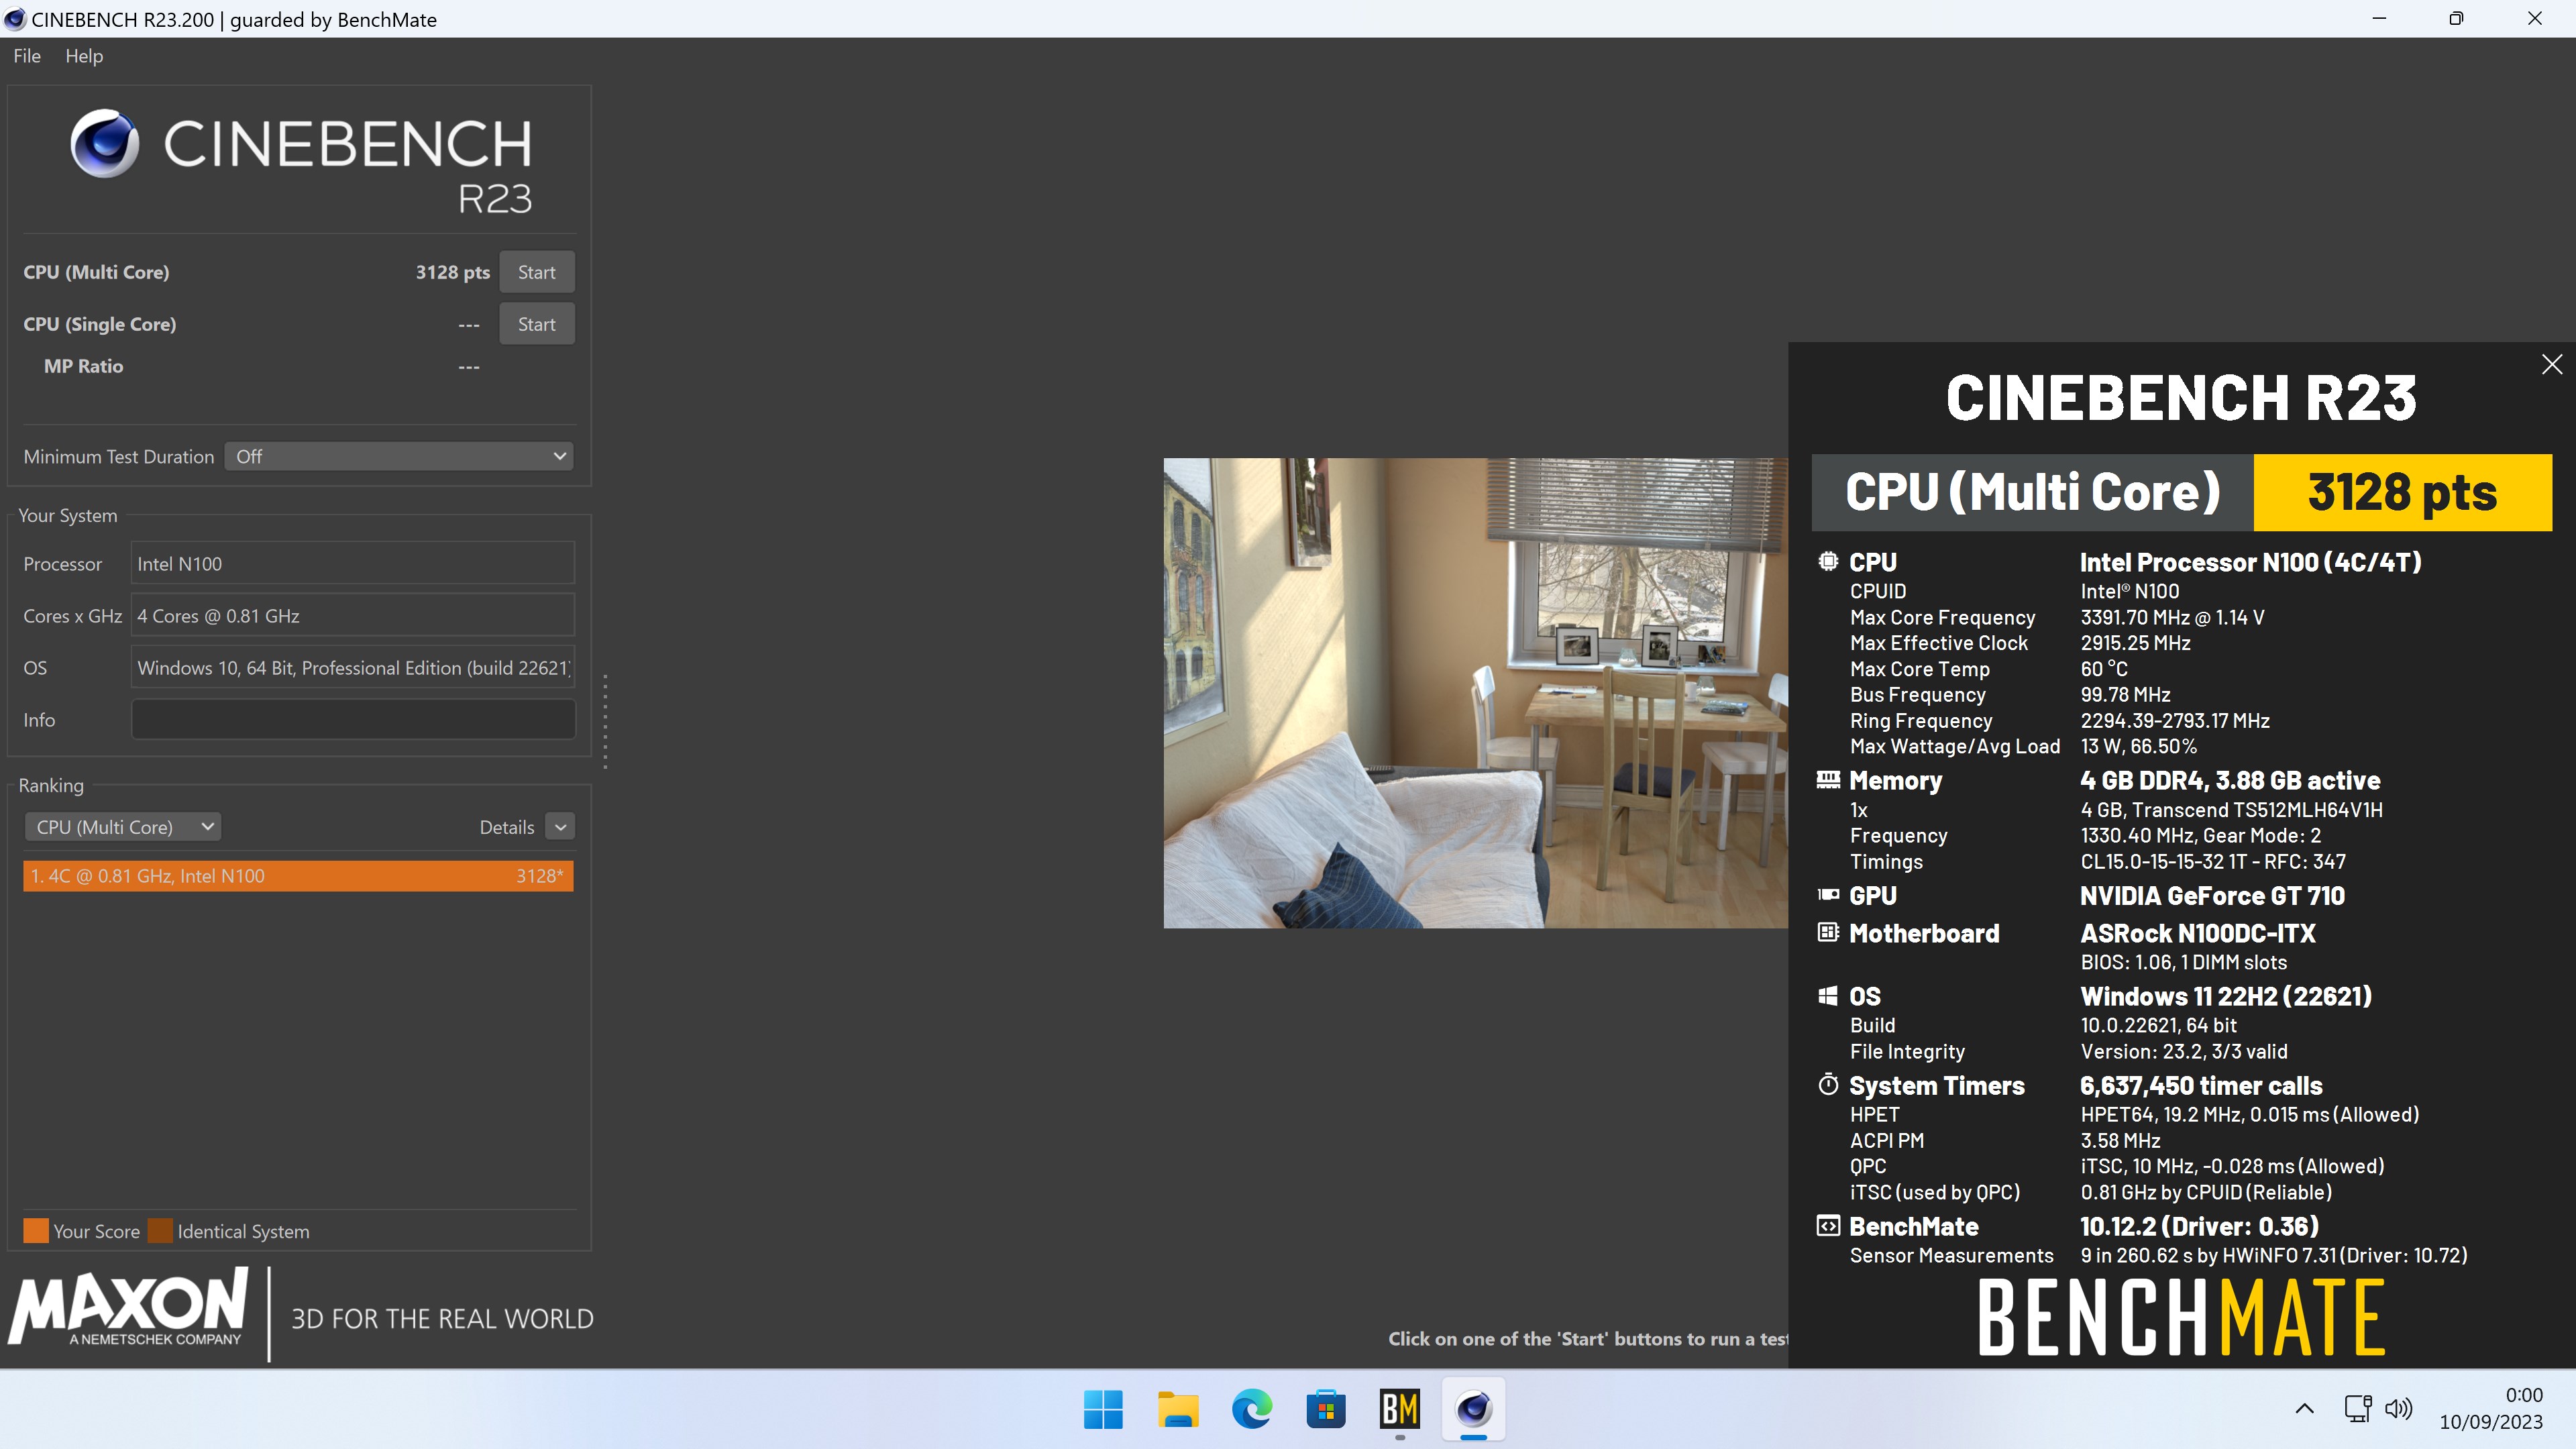Open the Windows Start menu
The image size is (2576, 1449).
coord(1103,1410)
